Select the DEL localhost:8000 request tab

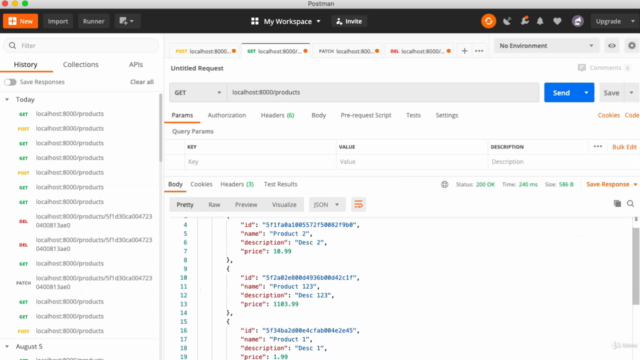(420, 51)
